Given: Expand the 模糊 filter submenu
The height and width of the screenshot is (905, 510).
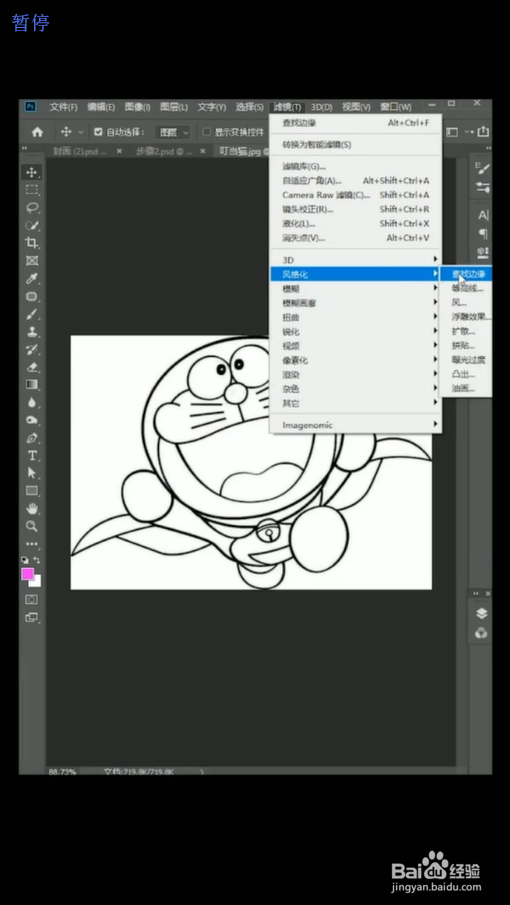Looking at the screenshot, I should (x=356, y=289).
